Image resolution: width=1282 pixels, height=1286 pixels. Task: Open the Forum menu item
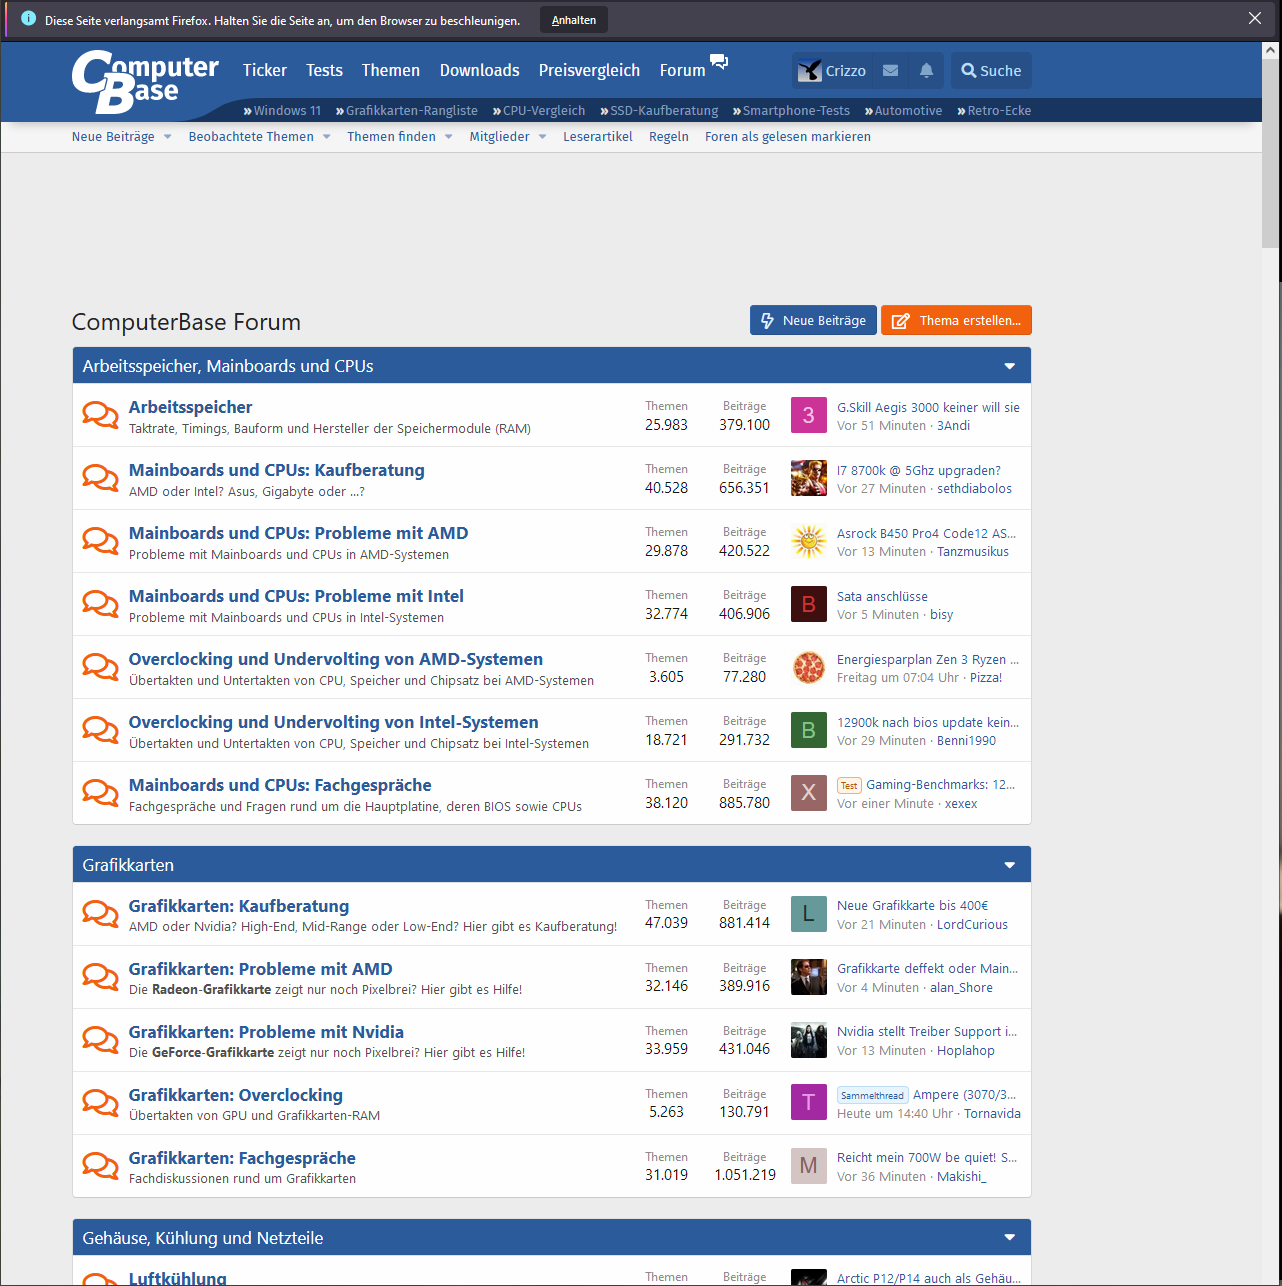click(682, 70)
